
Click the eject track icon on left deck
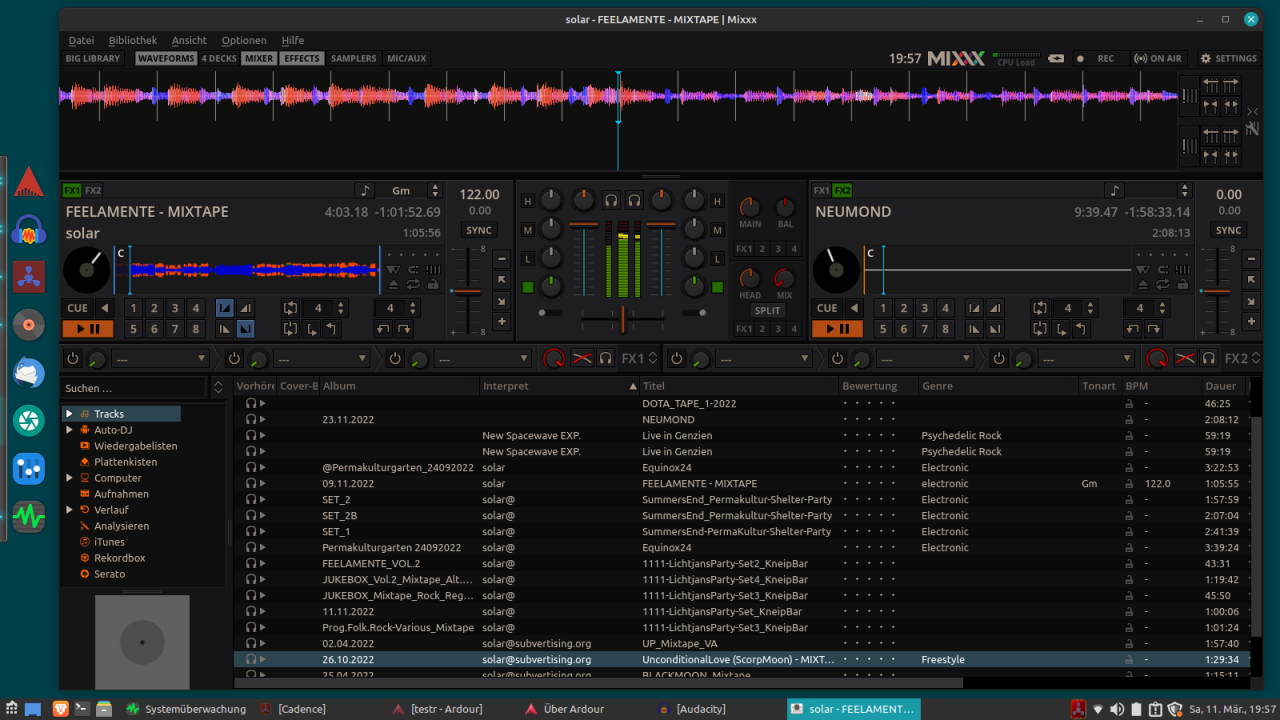click(x=392, y=284)
